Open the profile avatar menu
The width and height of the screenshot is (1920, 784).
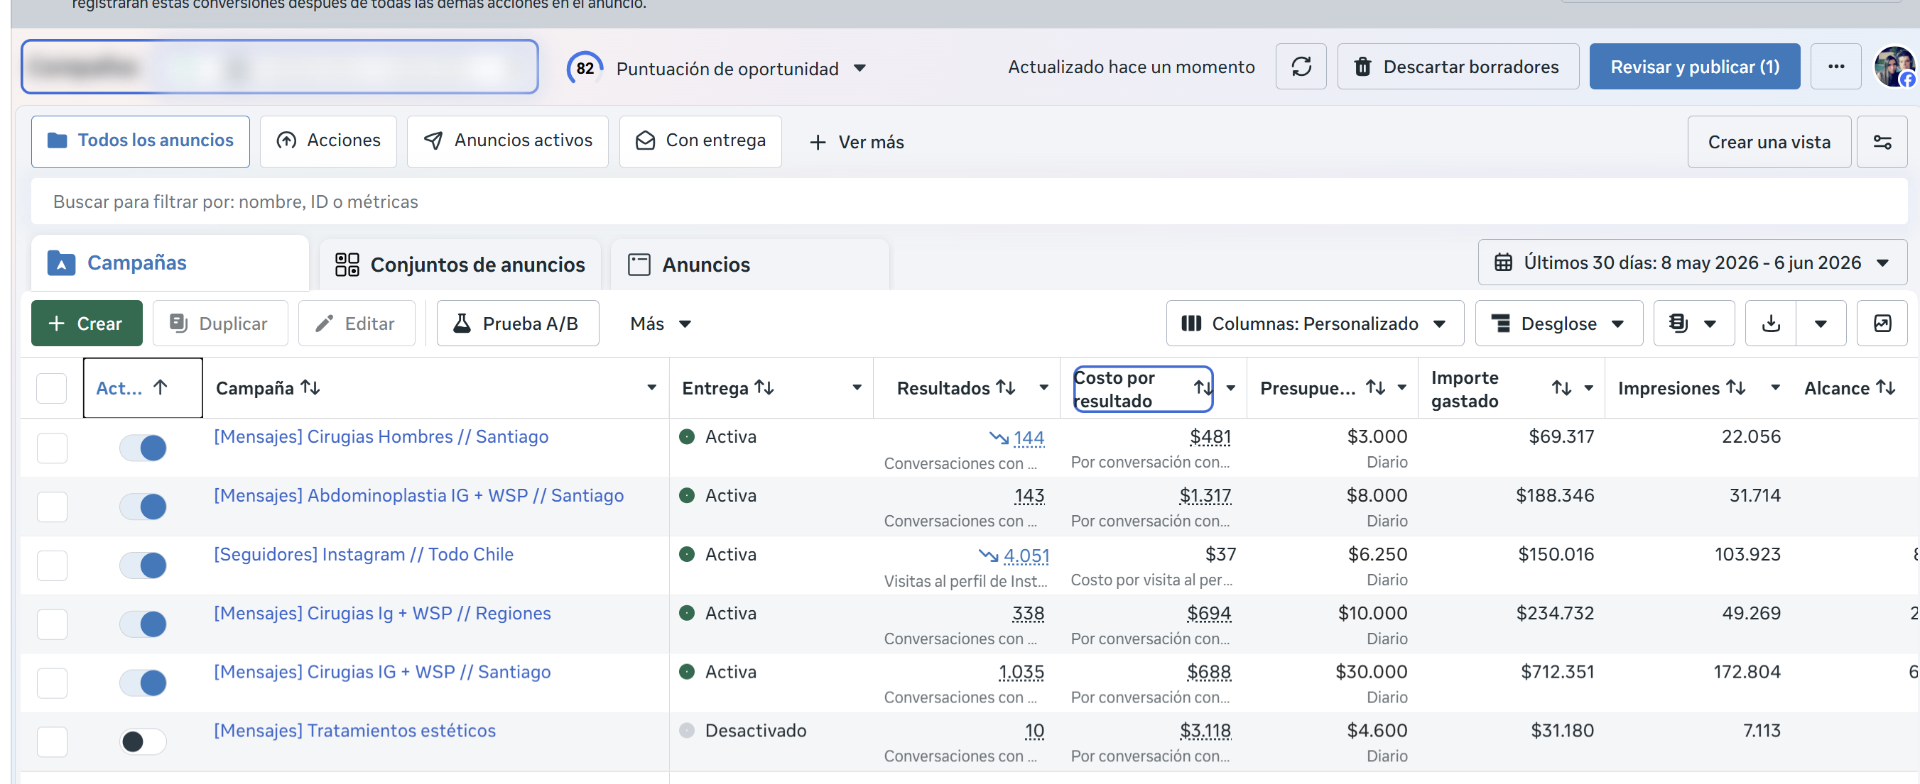(1894, 67)
